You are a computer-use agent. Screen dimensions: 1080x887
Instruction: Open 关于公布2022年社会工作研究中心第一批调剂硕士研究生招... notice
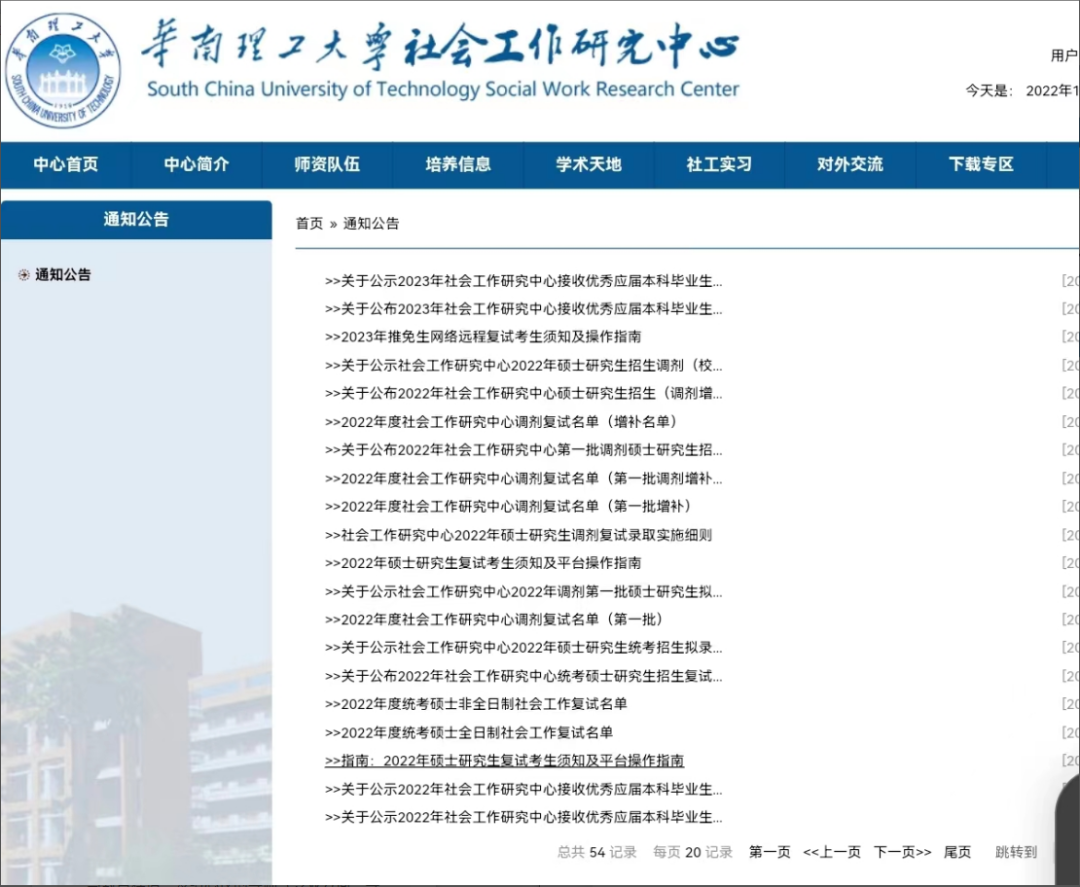point(523,450)
